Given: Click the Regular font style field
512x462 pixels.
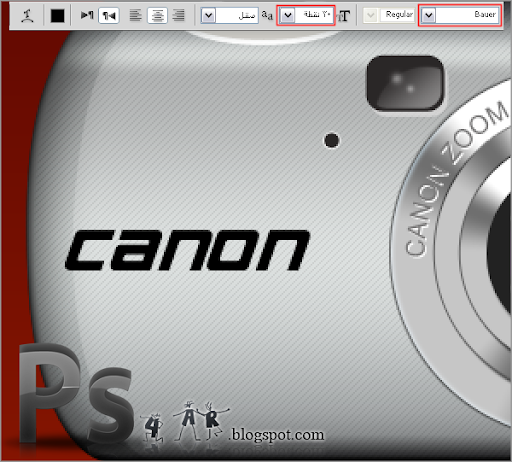Looking at the screenshot, I should coord(397,15).
